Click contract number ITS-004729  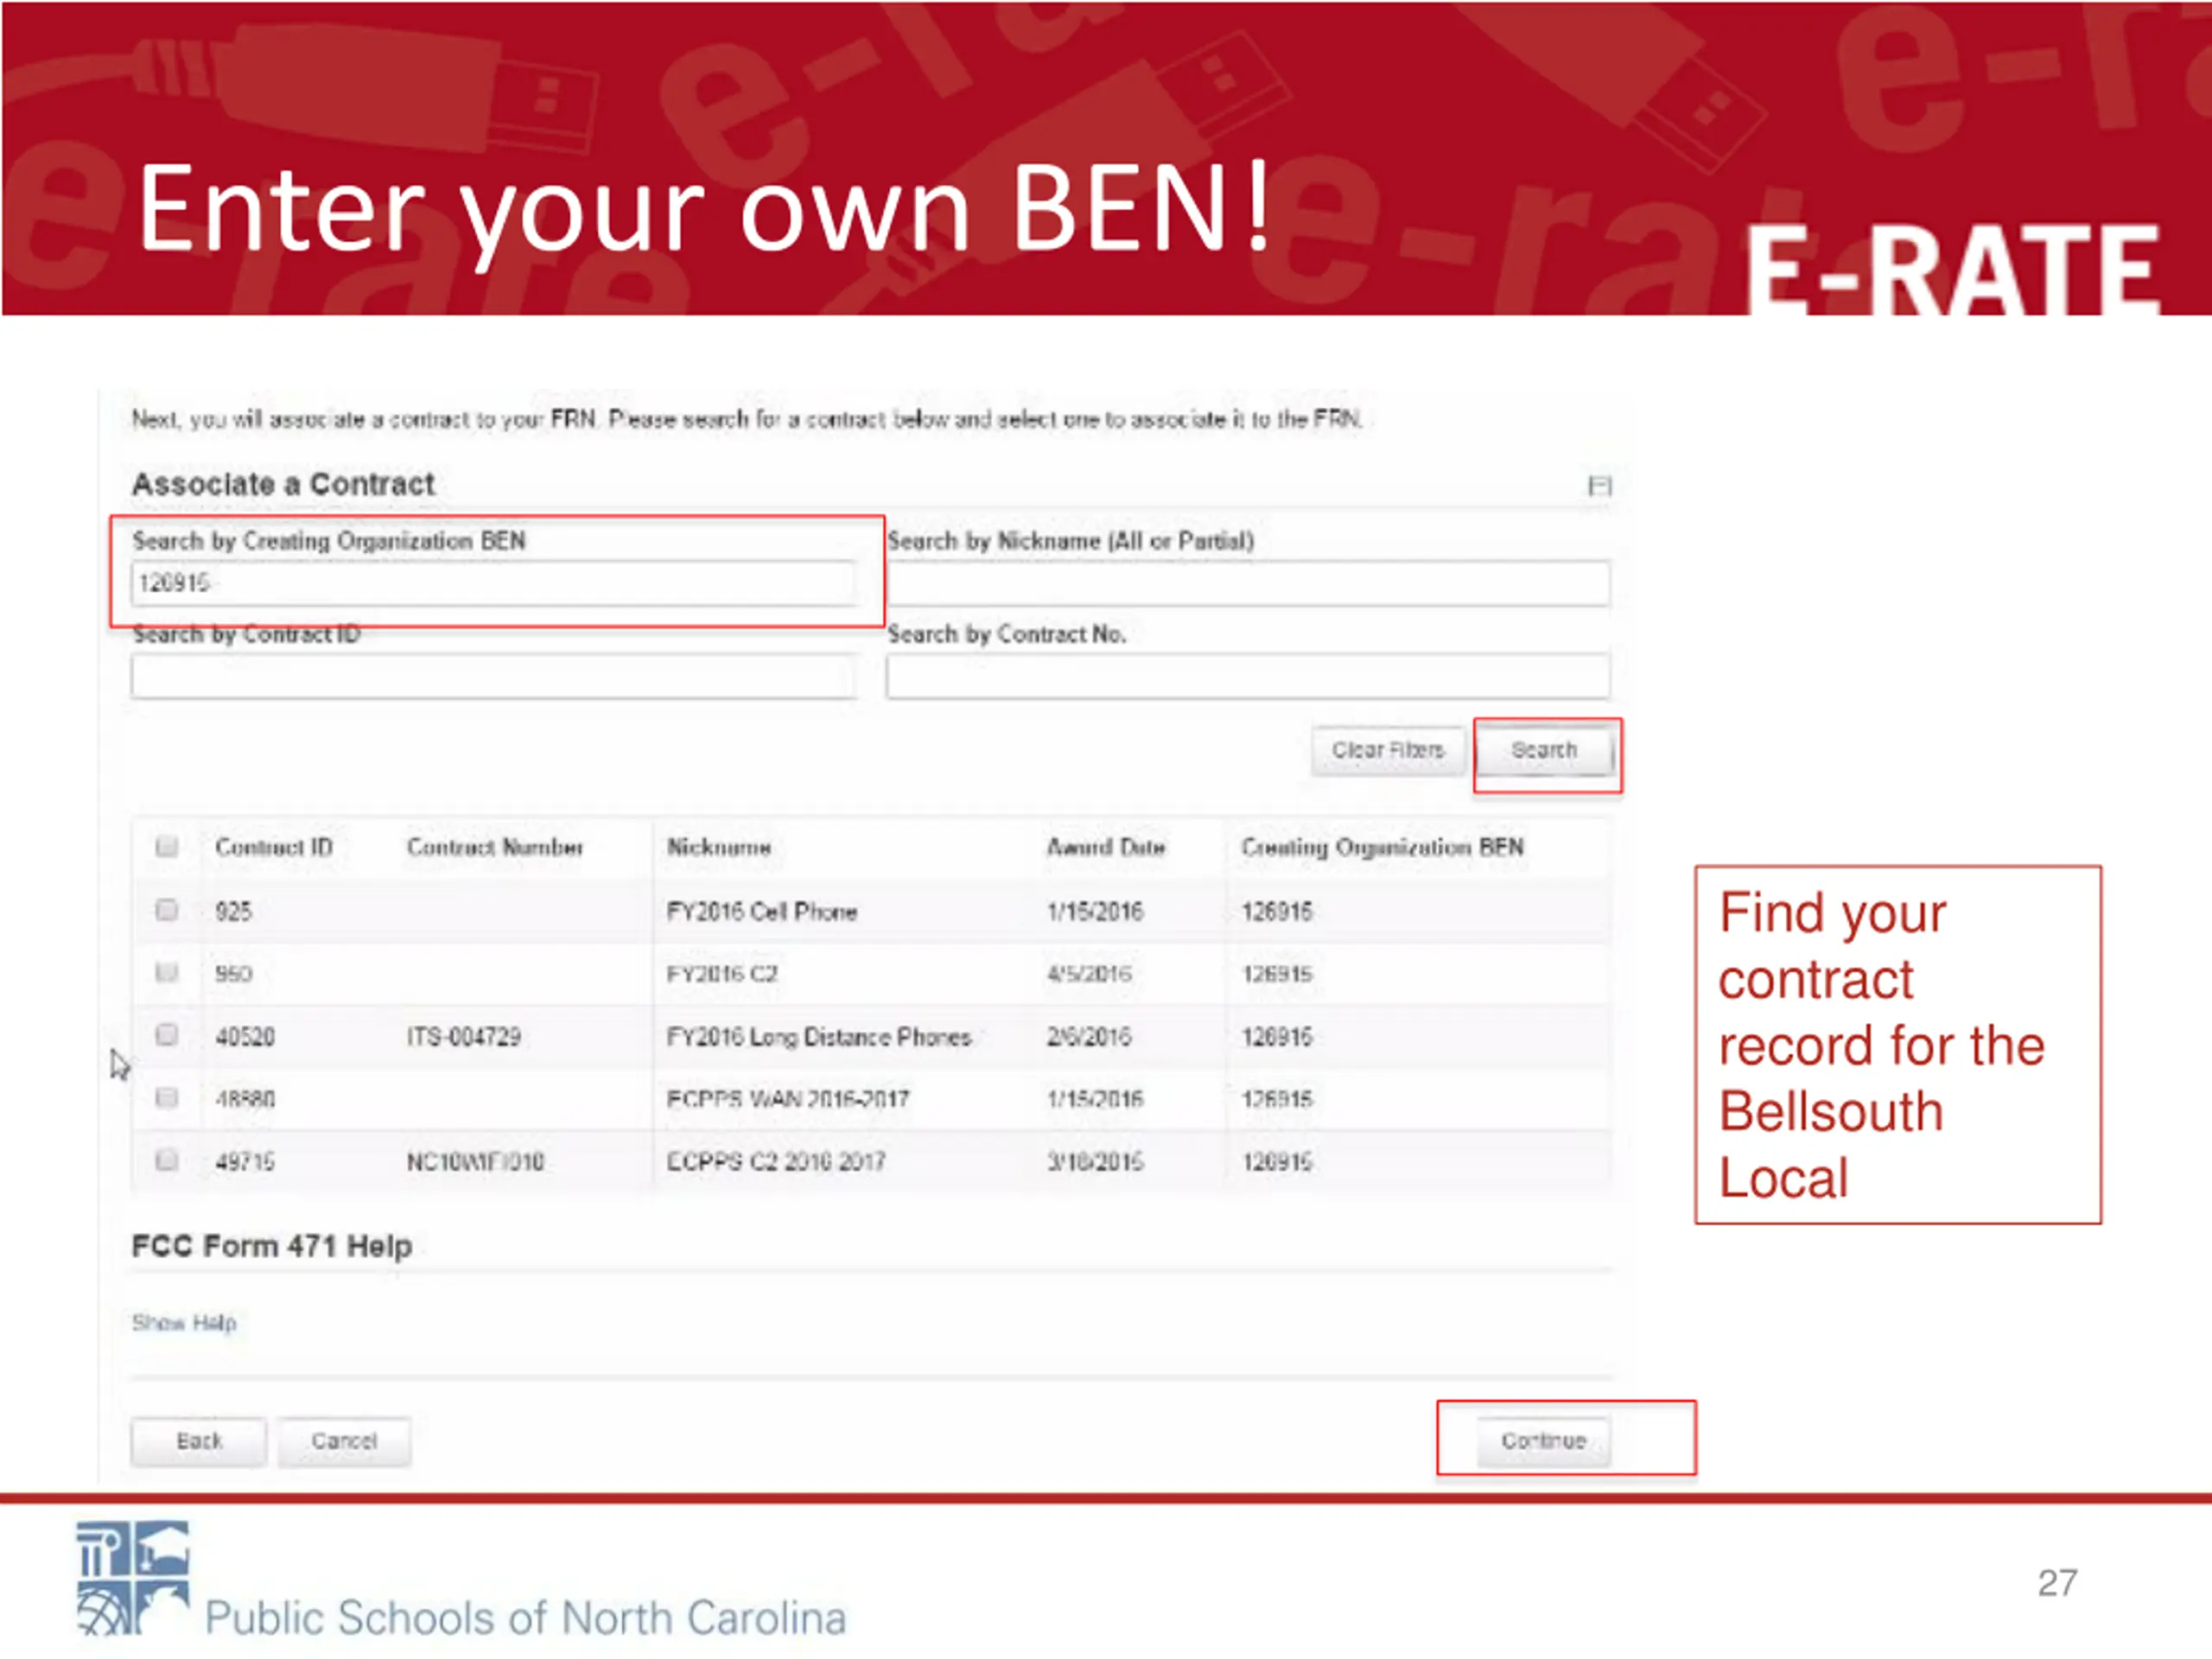pos(464,1037)
